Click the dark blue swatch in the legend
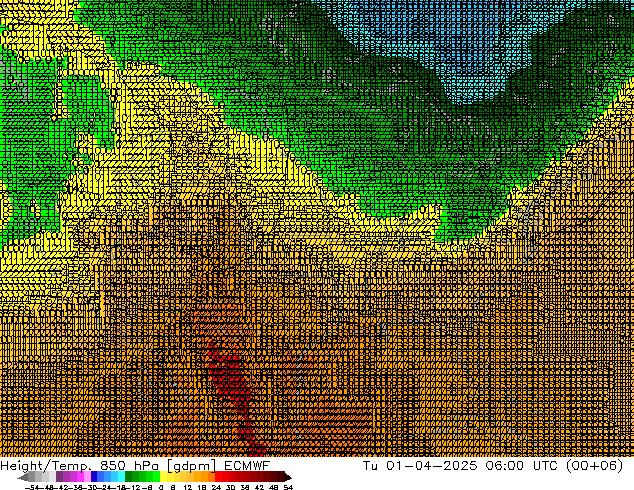 94,477
